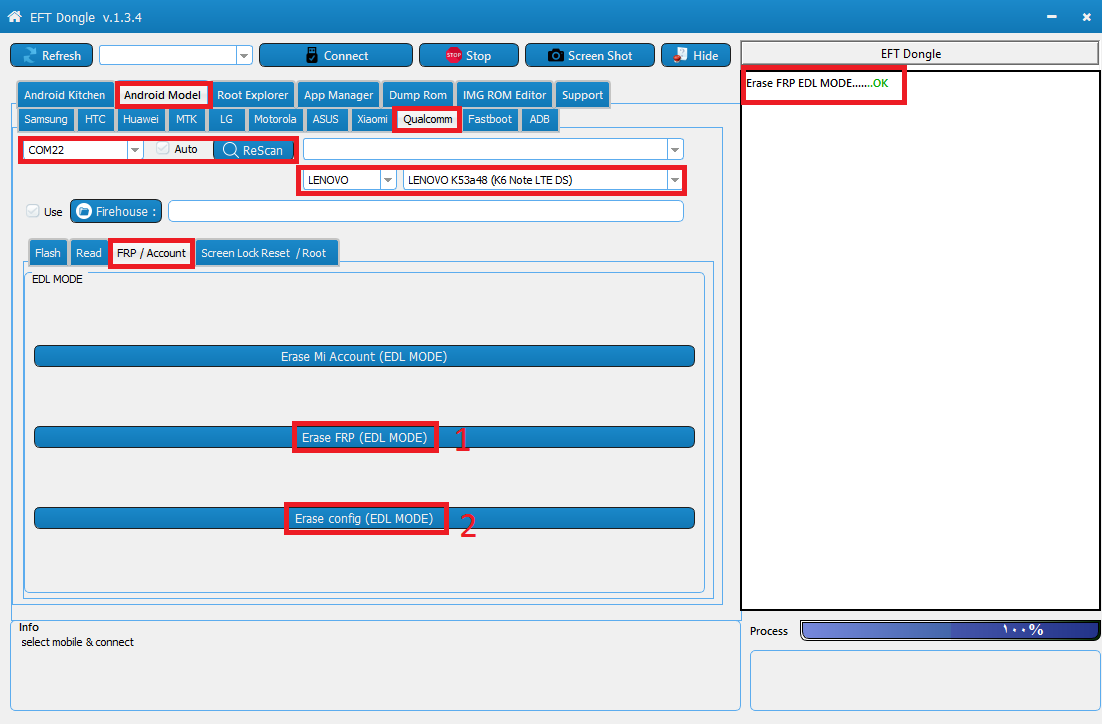Click the home icon in title bar
This screenshot has height=724, width=1102.
(14, 16)
